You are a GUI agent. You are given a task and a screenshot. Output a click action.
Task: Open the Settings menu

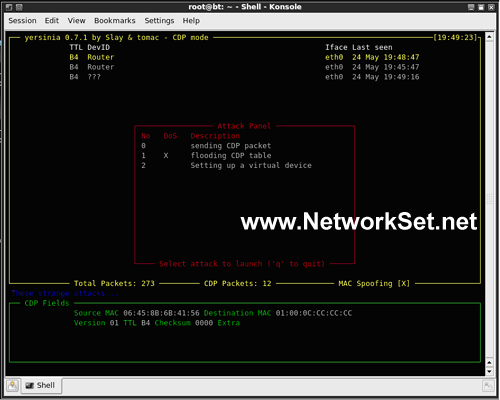point(159,21)
